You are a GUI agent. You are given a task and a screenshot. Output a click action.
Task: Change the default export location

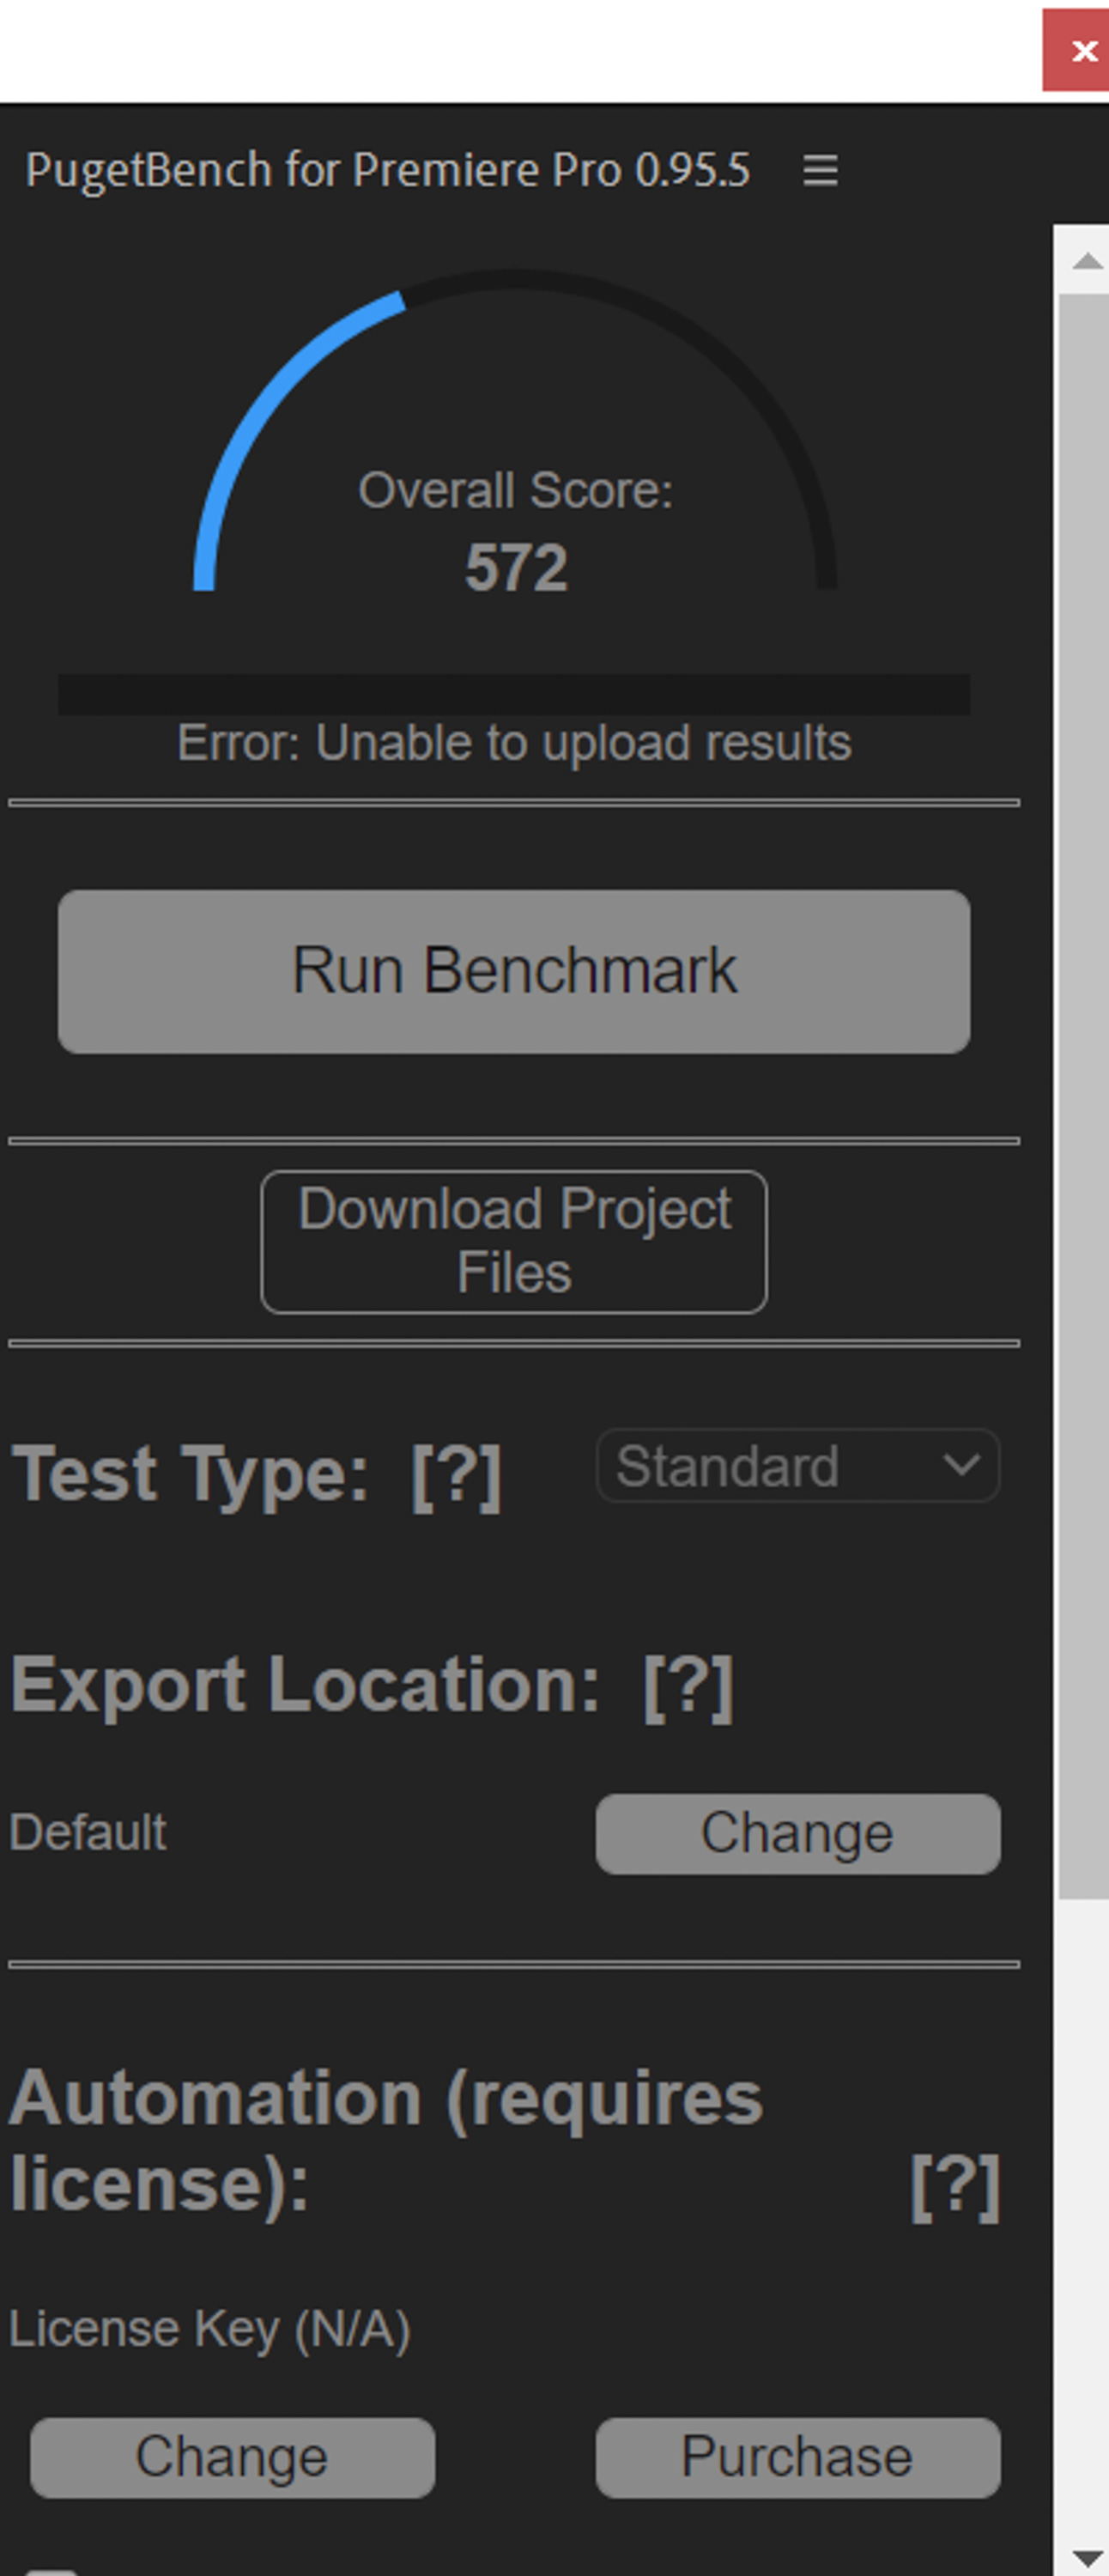798,1833
